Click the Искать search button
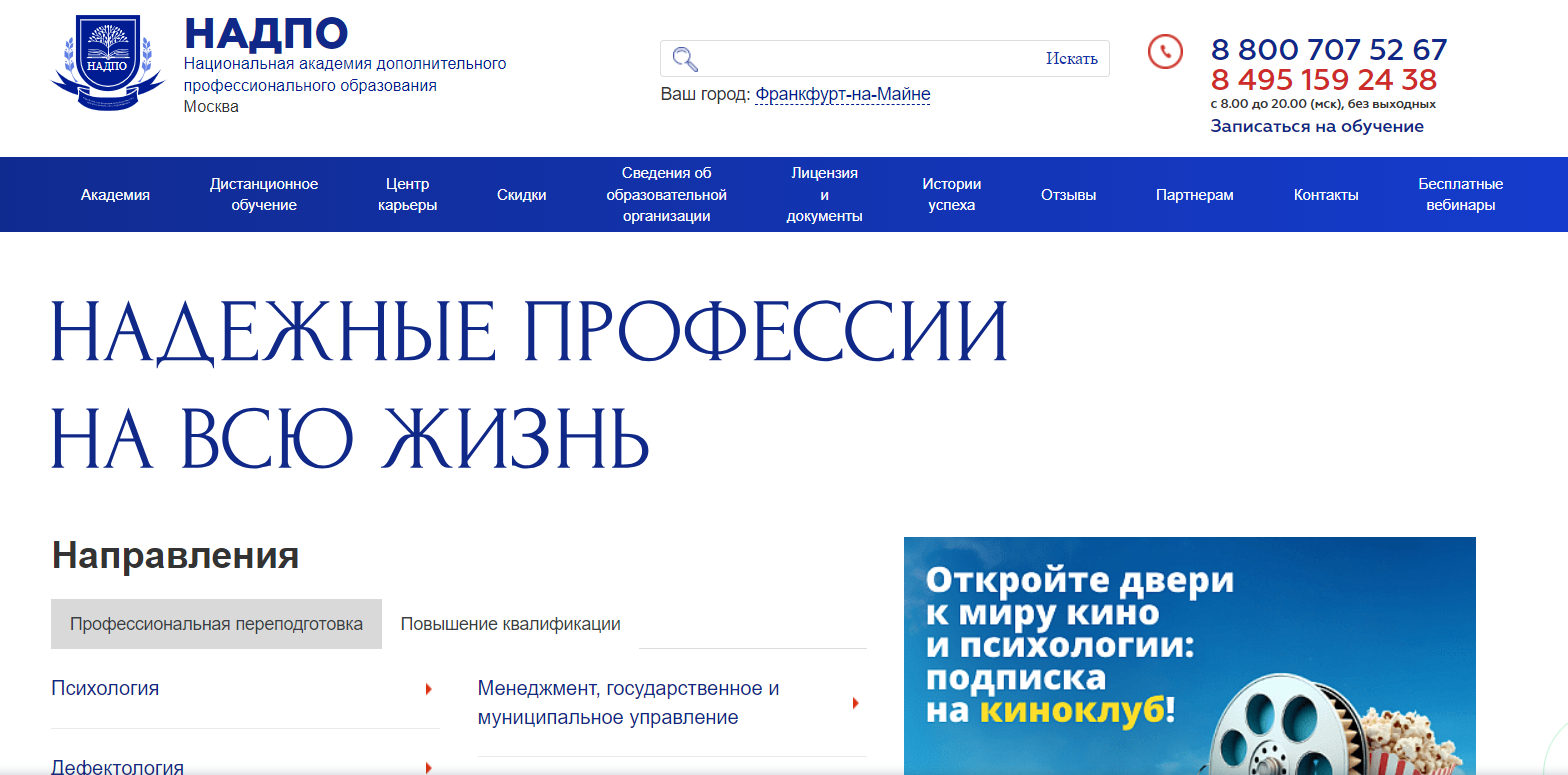Image resolution: width=1568 pixels, height=775 pixels. pyautogui.click(x=1071, y=58)
